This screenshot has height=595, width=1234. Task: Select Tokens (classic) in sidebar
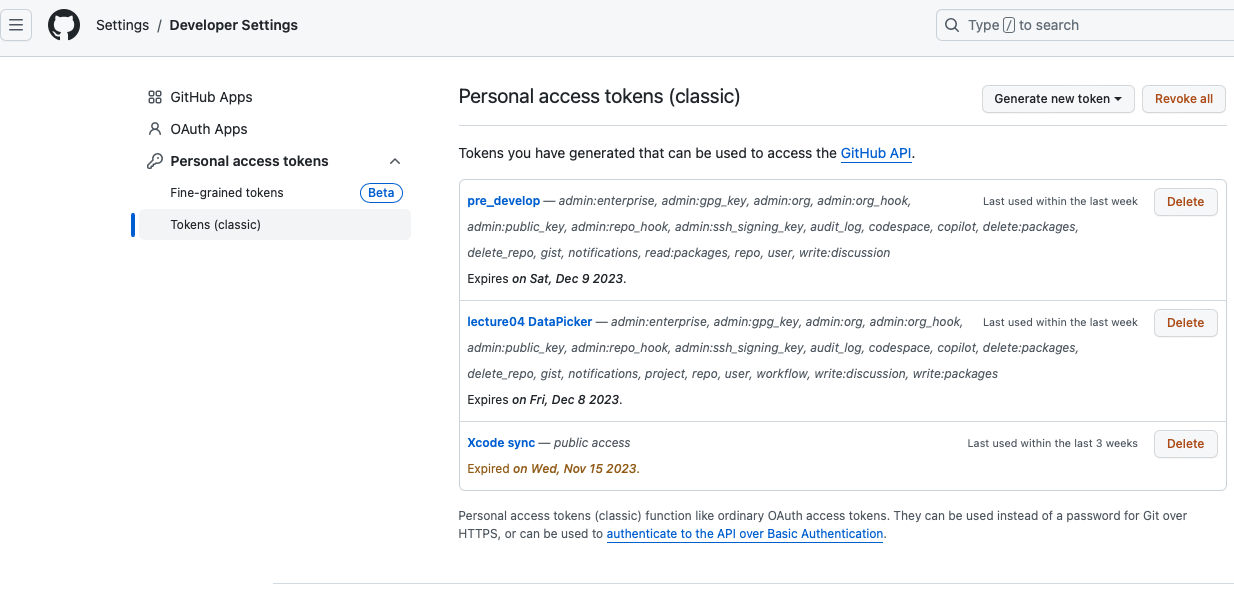(x=216, y=225)
